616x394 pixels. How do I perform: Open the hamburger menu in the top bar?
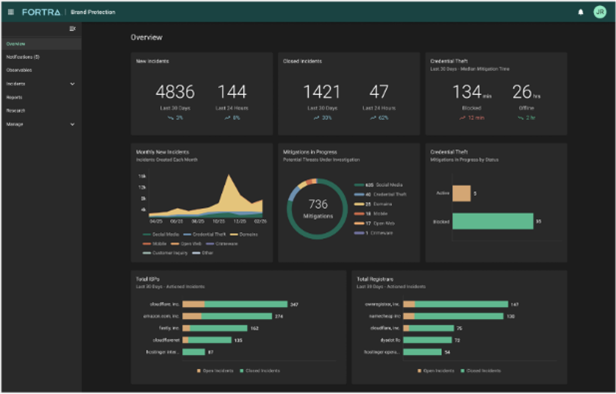(11, 12)
